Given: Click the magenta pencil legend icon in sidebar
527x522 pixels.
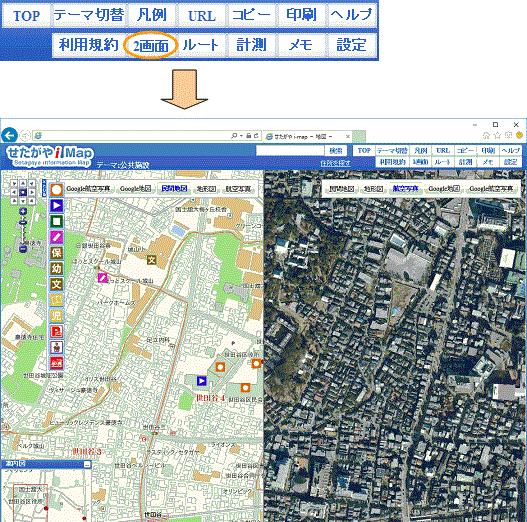Looking at the screenshot, I should coord(56,237).
